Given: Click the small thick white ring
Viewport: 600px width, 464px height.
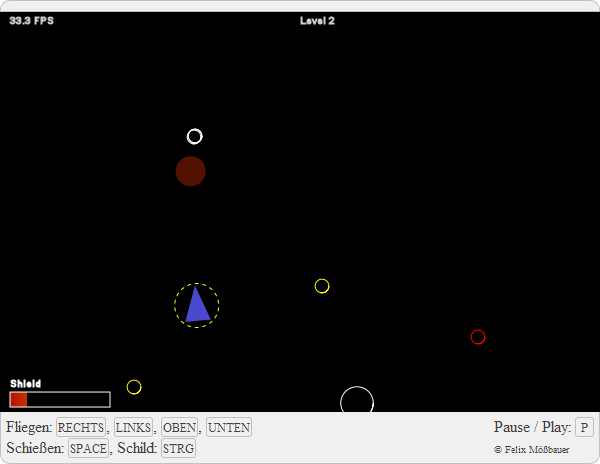Looking at the screenshot, I should coord(194,137).
